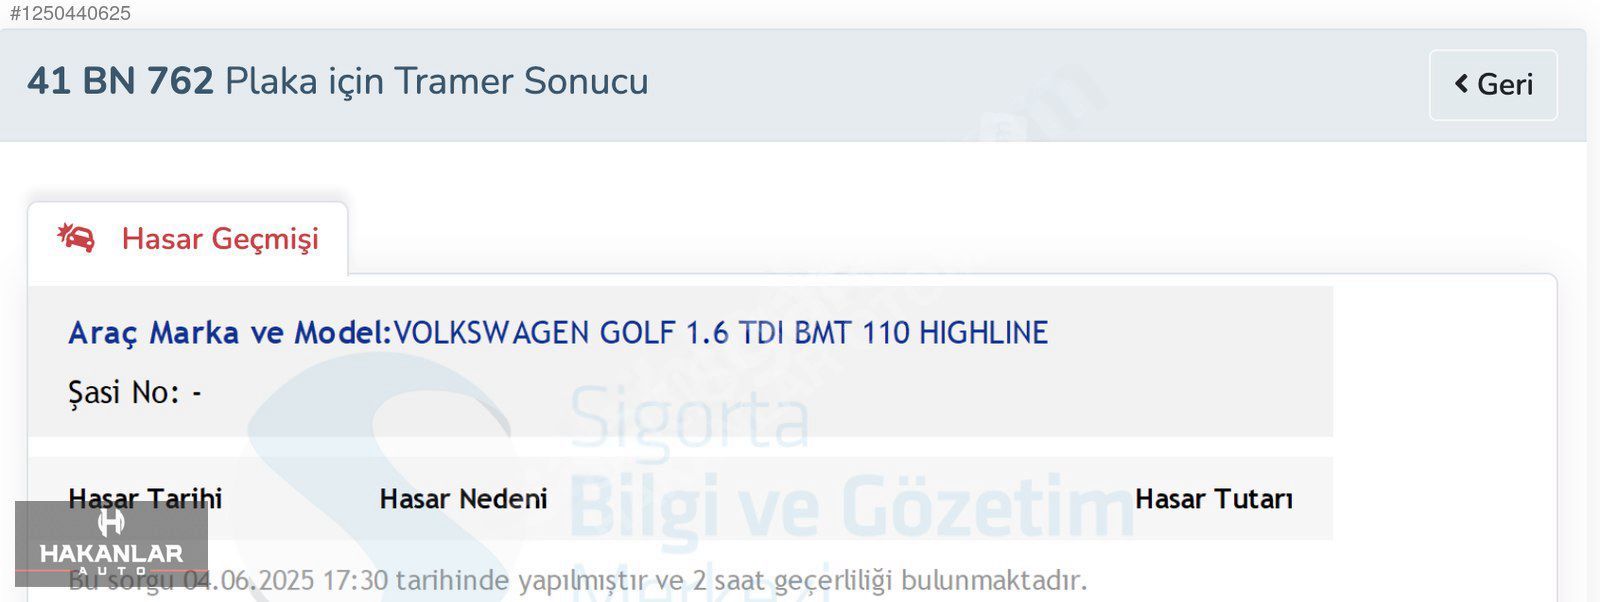Click the Şasi No field text
The height and width of the screenshot is (602, 1600).
(x=135, y=392)
